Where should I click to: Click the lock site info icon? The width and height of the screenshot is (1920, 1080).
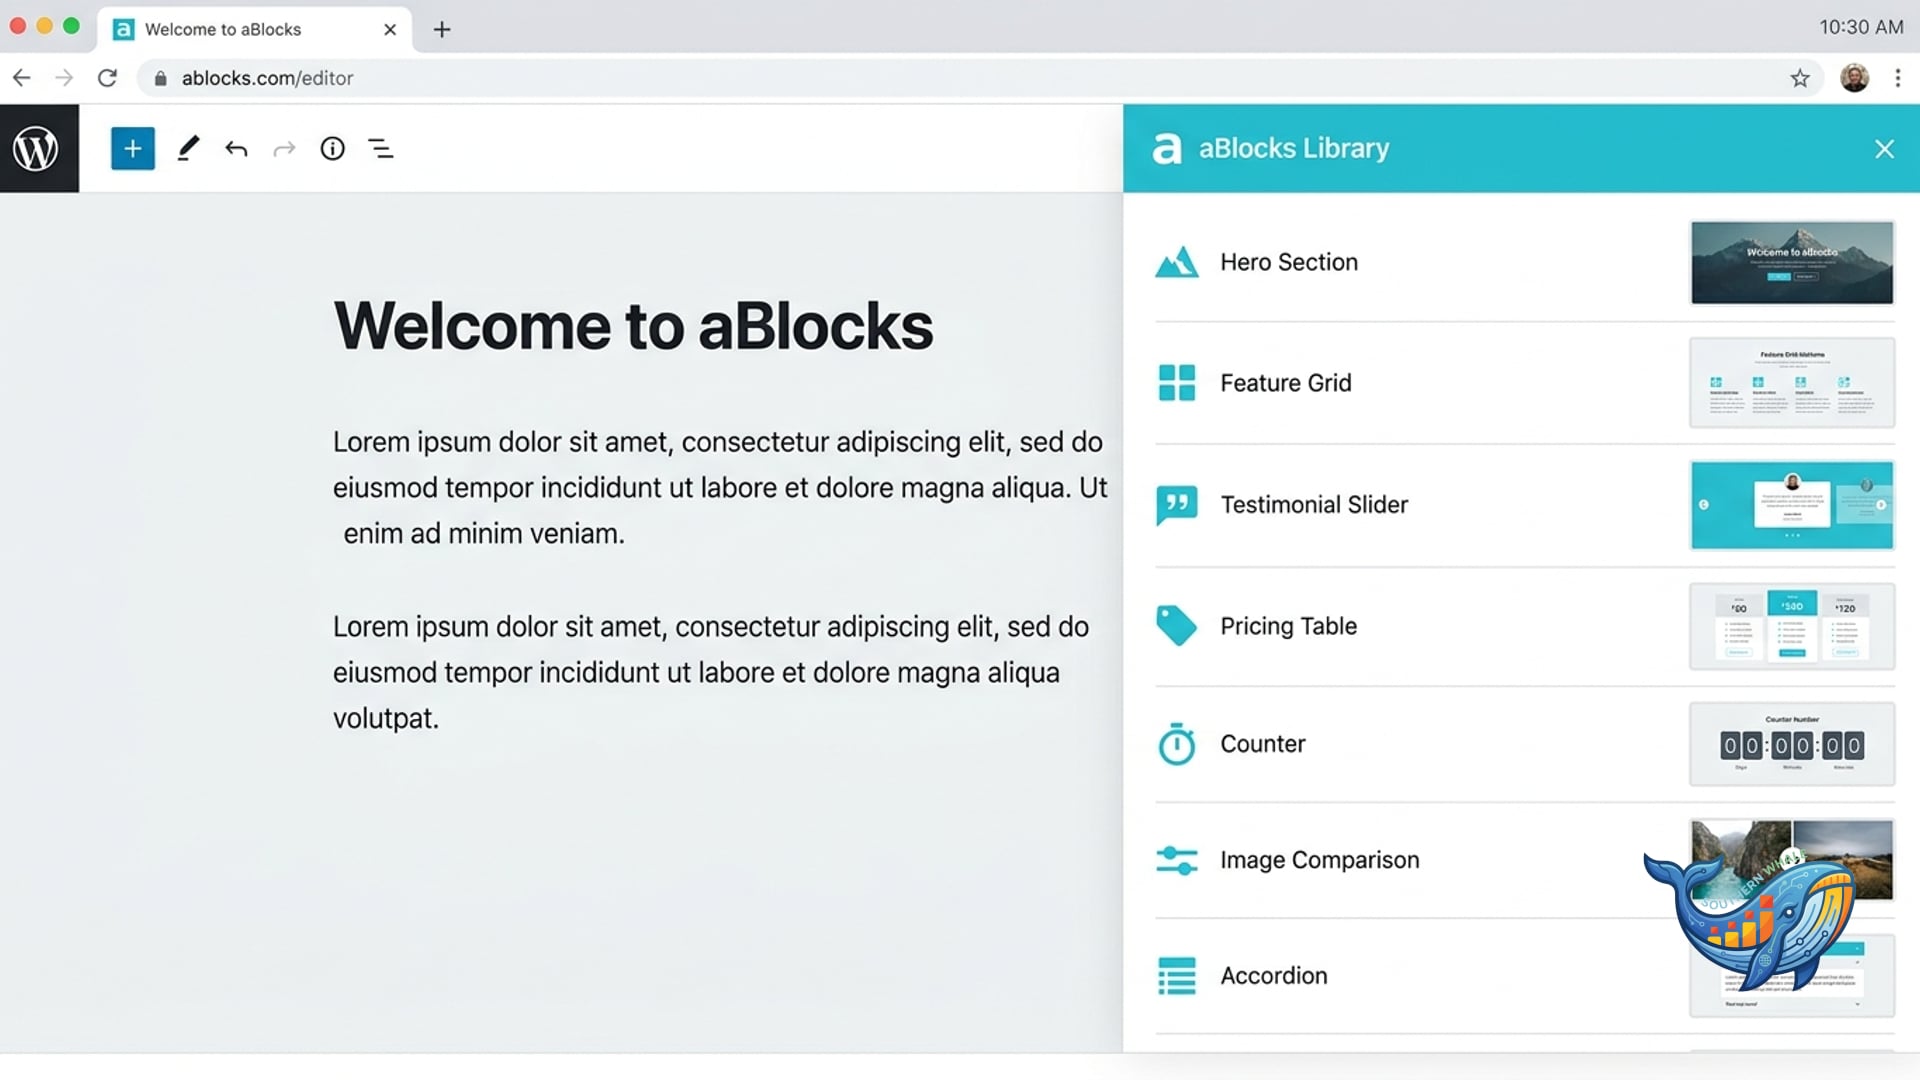pyautogui.click(x=160, y=78)
